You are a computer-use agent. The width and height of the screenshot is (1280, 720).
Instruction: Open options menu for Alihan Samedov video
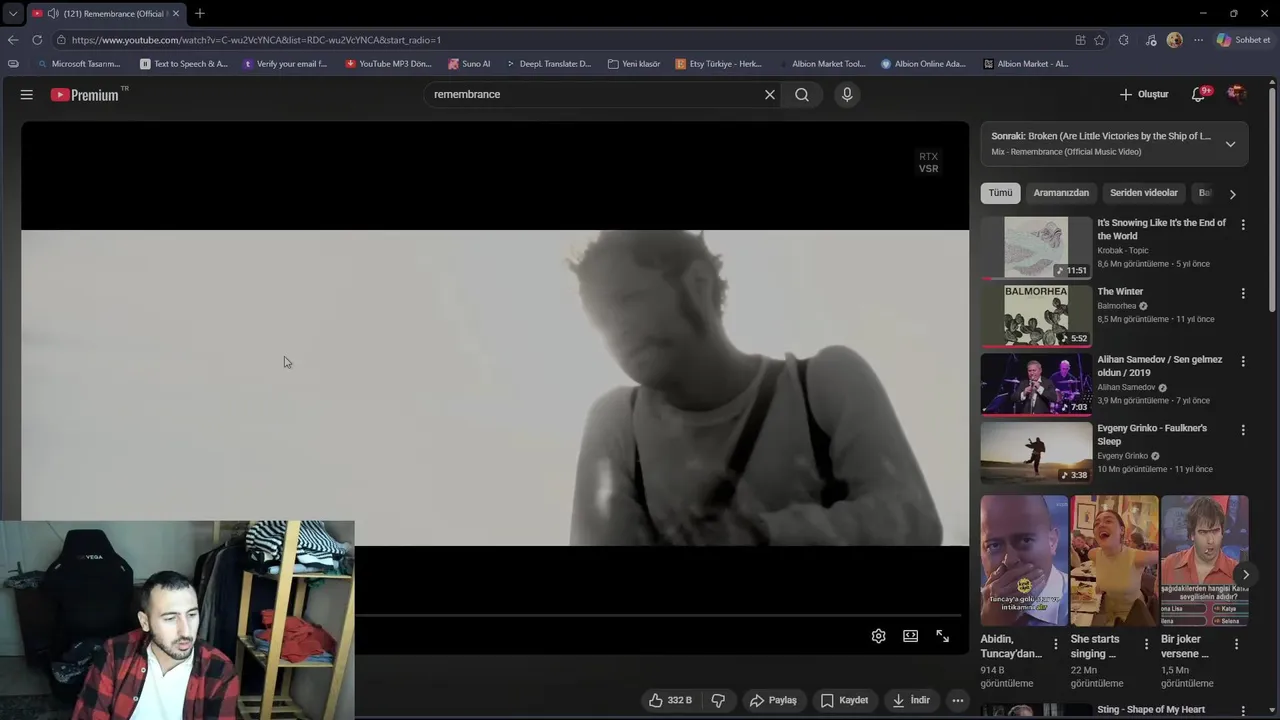point(1243,361)
